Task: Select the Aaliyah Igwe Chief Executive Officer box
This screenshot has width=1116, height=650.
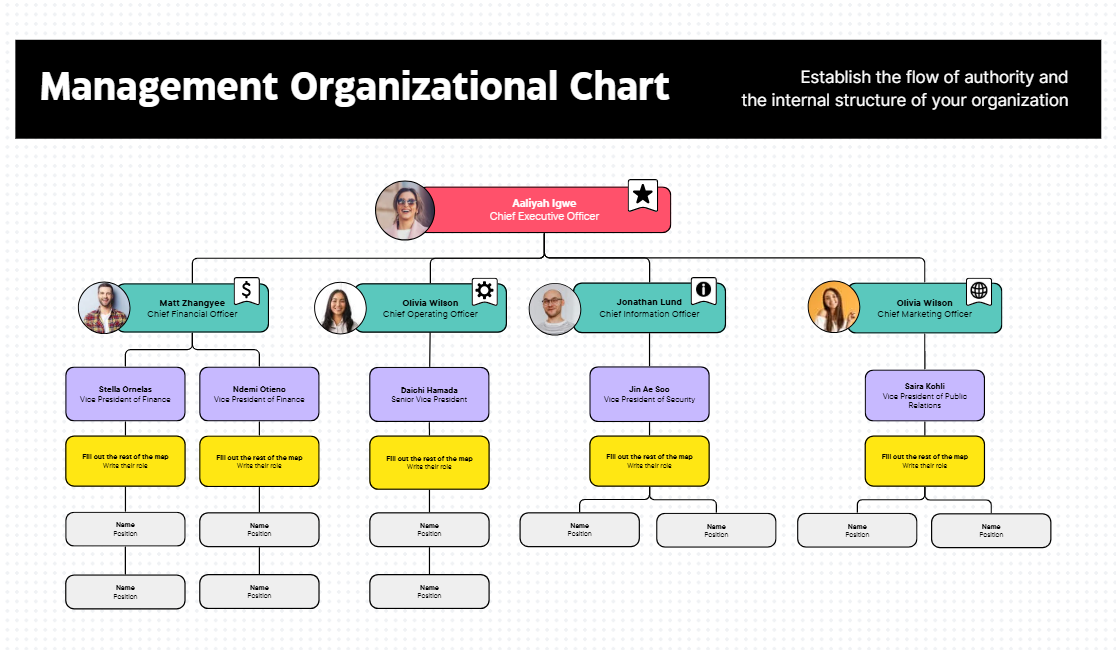Action: (544, 210)
